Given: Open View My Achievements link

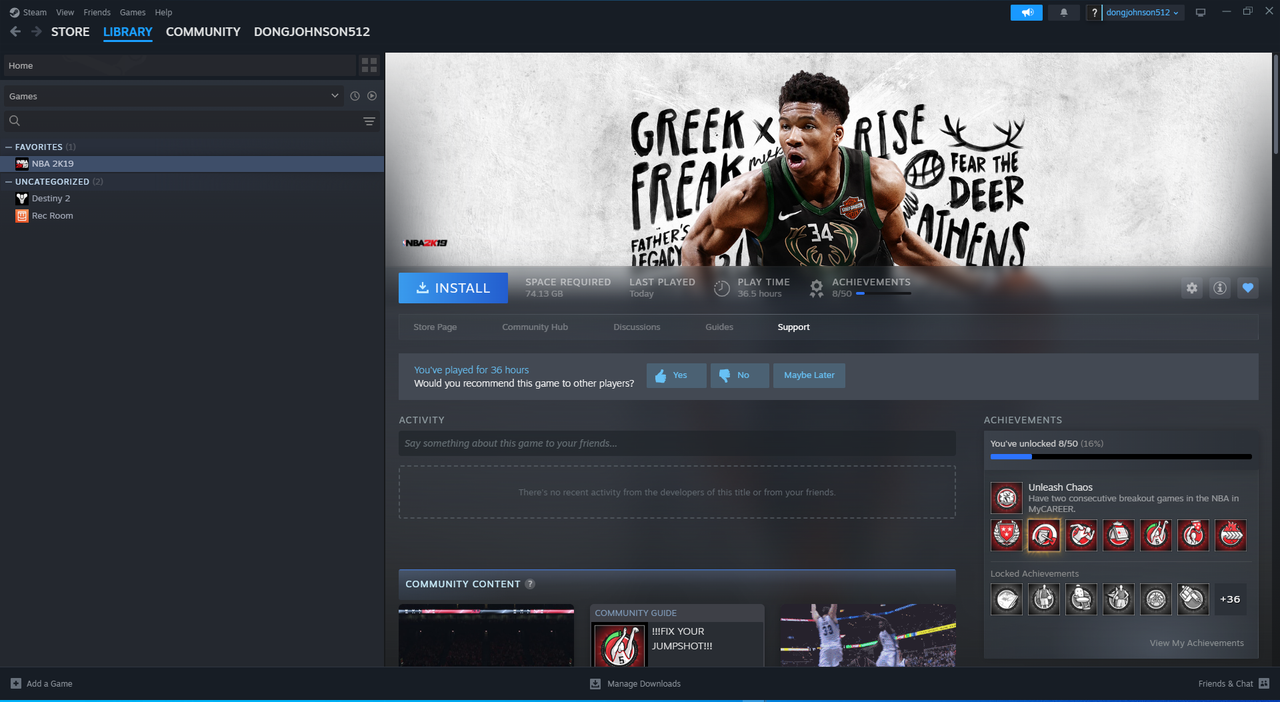Looking at the screenshot, I should tap(1197, 643).
